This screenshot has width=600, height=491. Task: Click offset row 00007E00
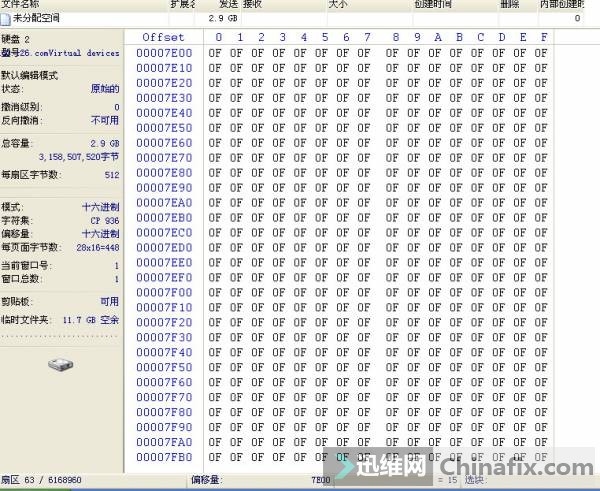tap(164, 53)
